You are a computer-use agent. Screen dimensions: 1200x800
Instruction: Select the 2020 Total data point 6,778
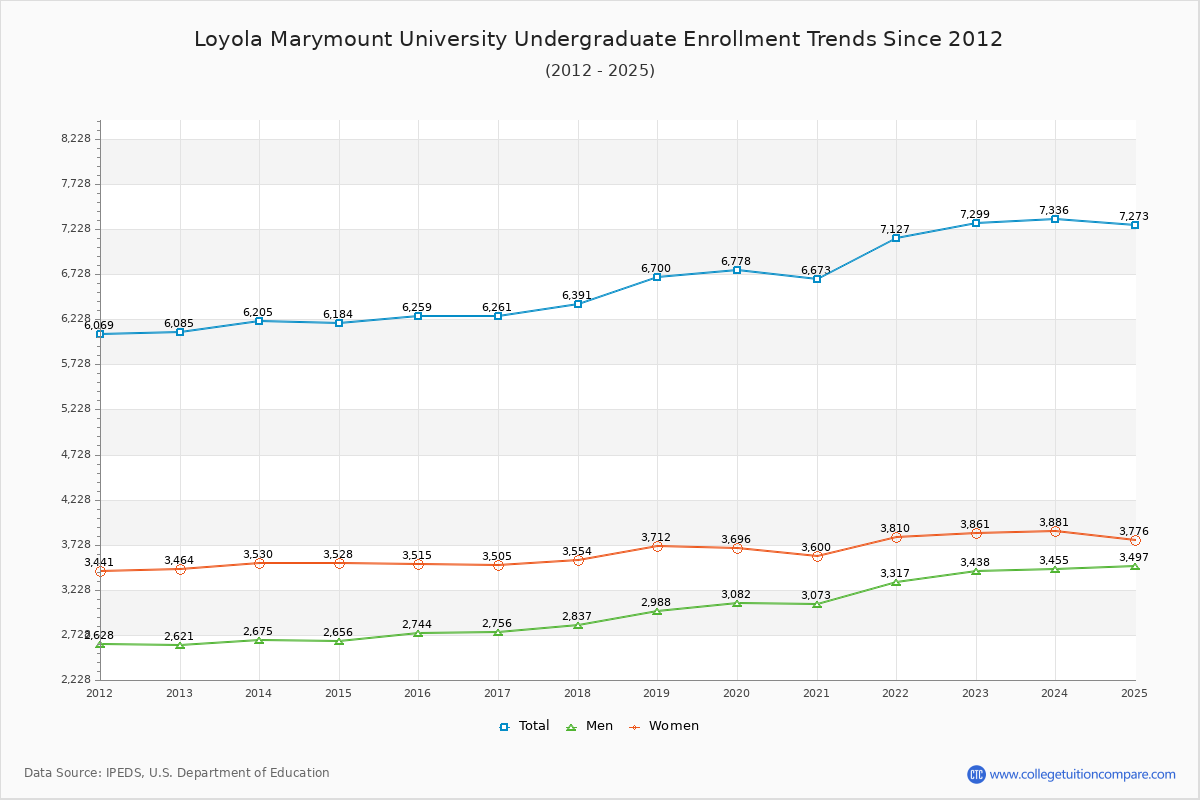tap(737, 270)
